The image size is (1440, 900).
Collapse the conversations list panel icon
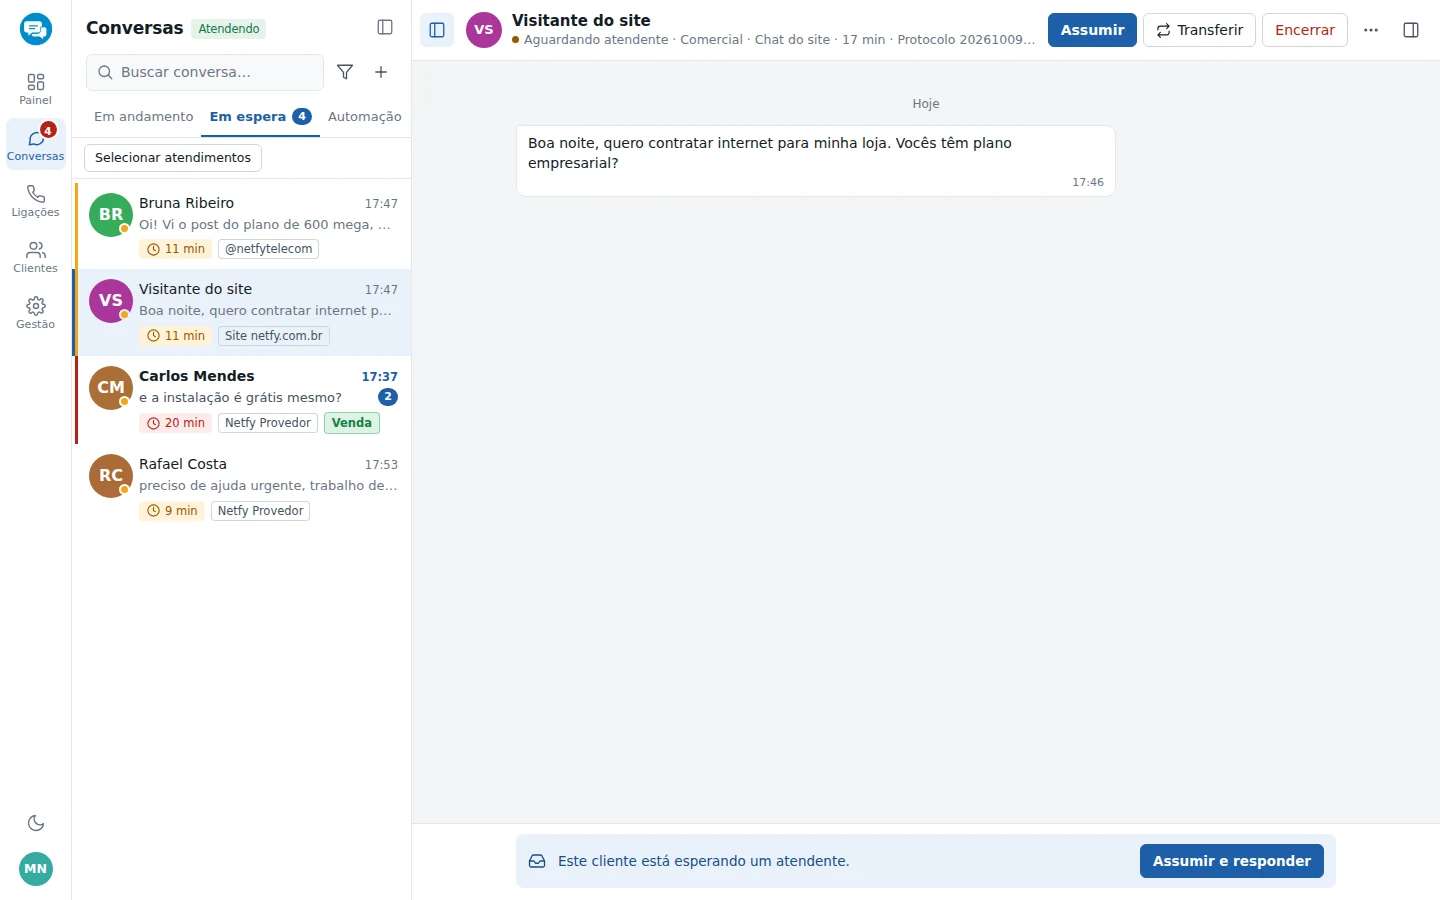click(x=385, y=27)
